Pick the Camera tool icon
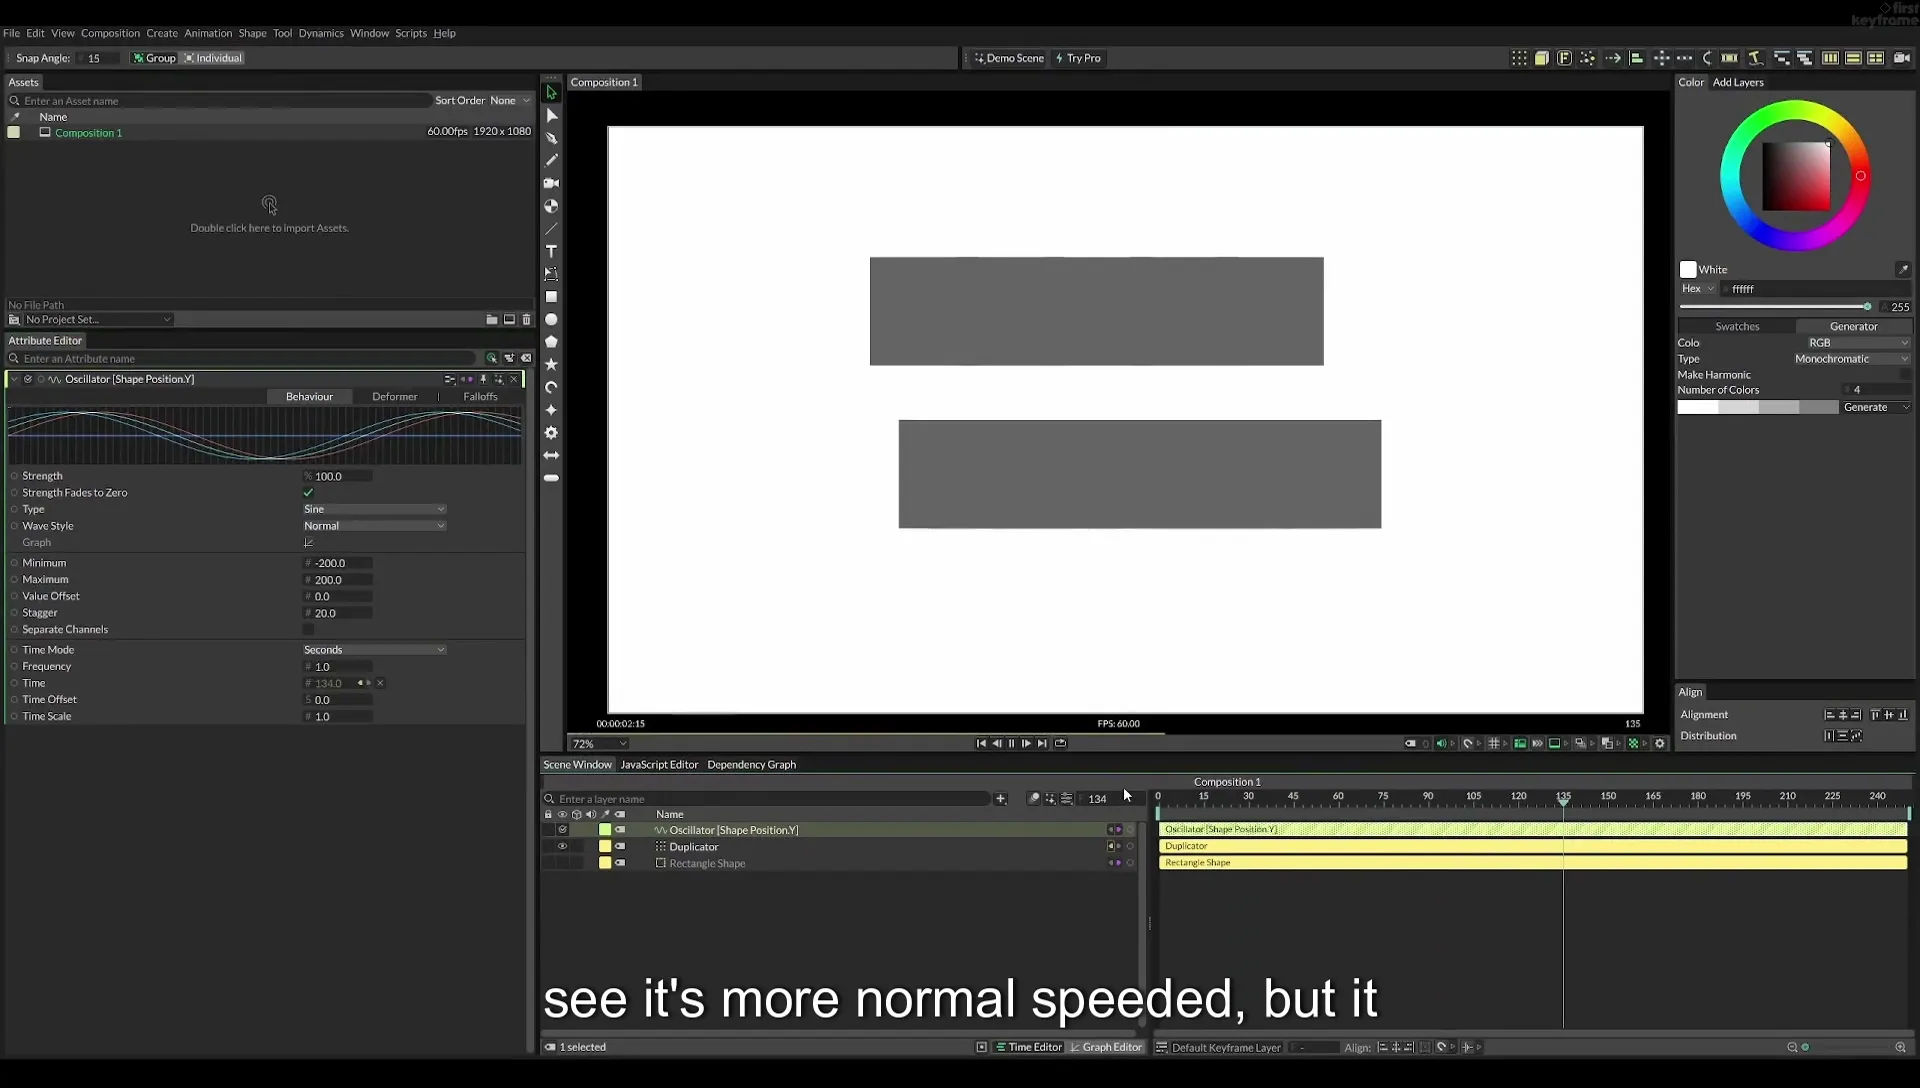 [551, 183]
